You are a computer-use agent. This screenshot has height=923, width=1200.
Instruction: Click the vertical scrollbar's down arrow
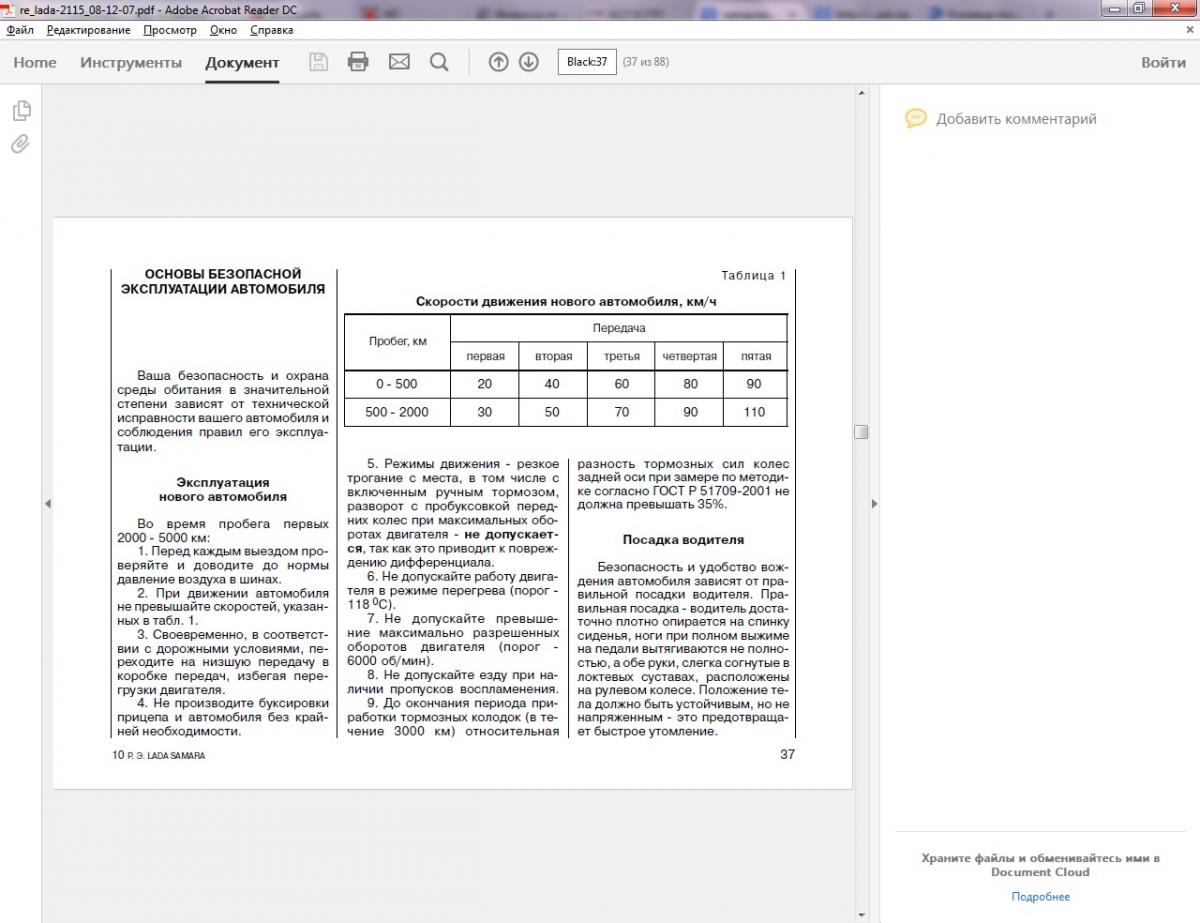861,913
